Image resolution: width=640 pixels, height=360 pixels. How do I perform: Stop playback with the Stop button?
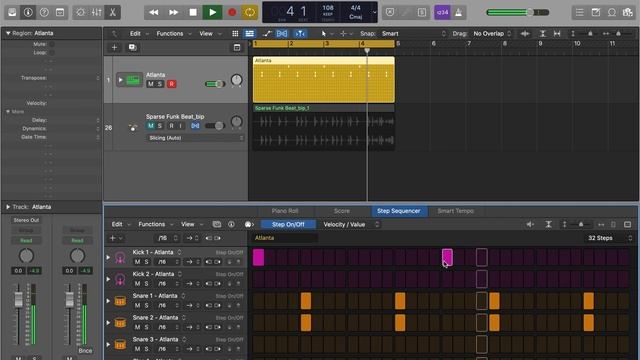(x=193, y=12)
